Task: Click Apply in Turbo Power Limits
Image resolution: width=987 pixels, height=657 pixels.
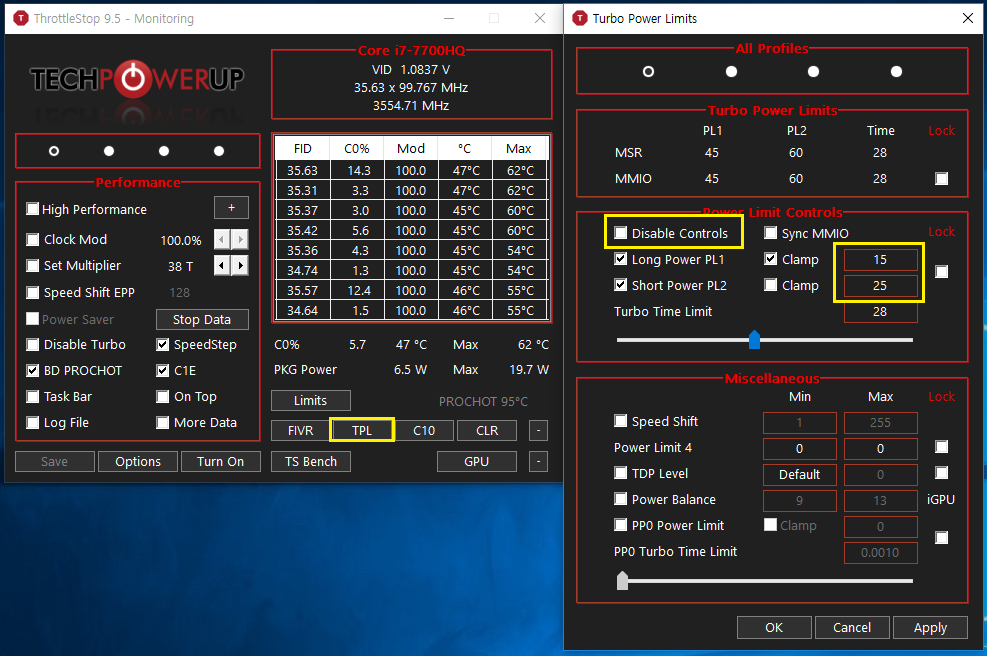Action: coord(930,627)
